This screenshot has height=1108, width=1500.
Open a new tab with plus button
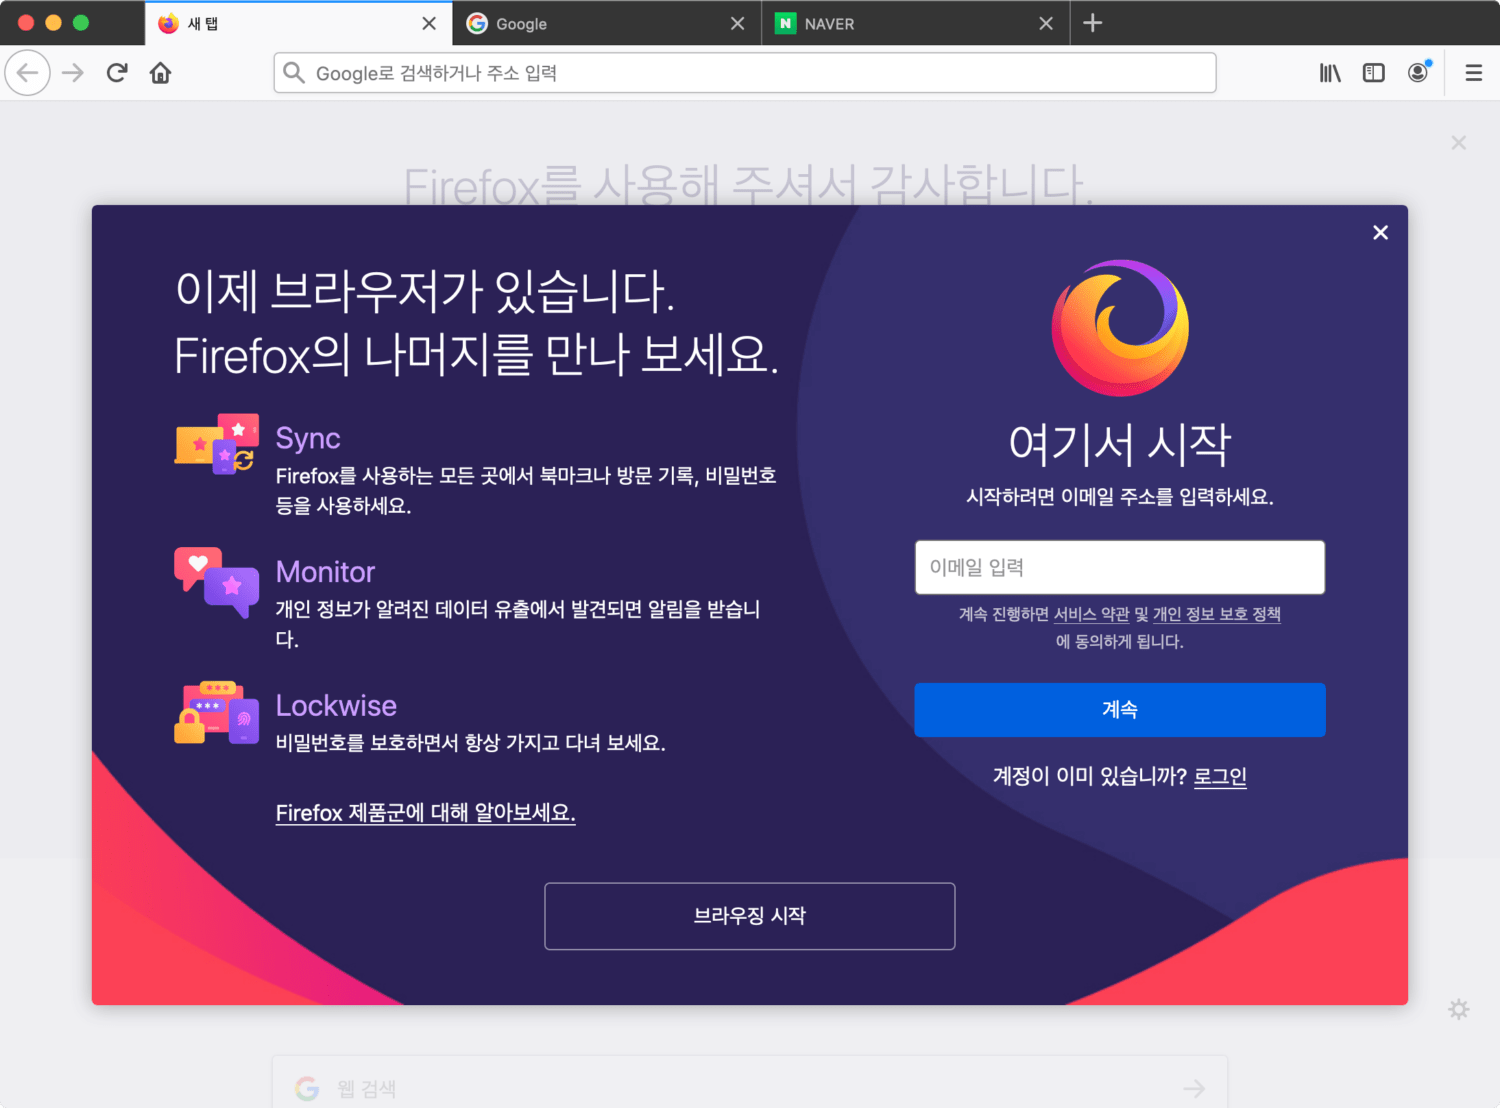(1093, 23)
